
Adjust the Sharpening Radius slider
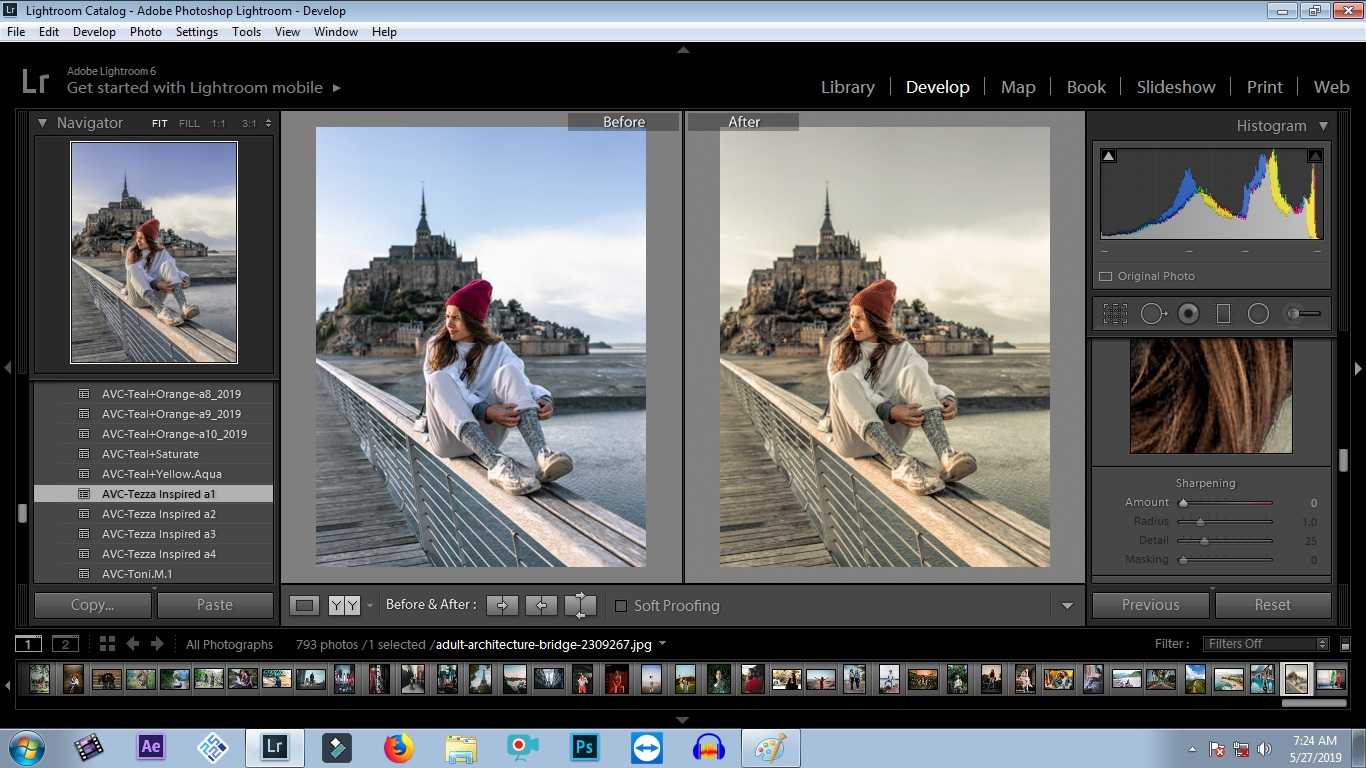[x=1200, y=522]
